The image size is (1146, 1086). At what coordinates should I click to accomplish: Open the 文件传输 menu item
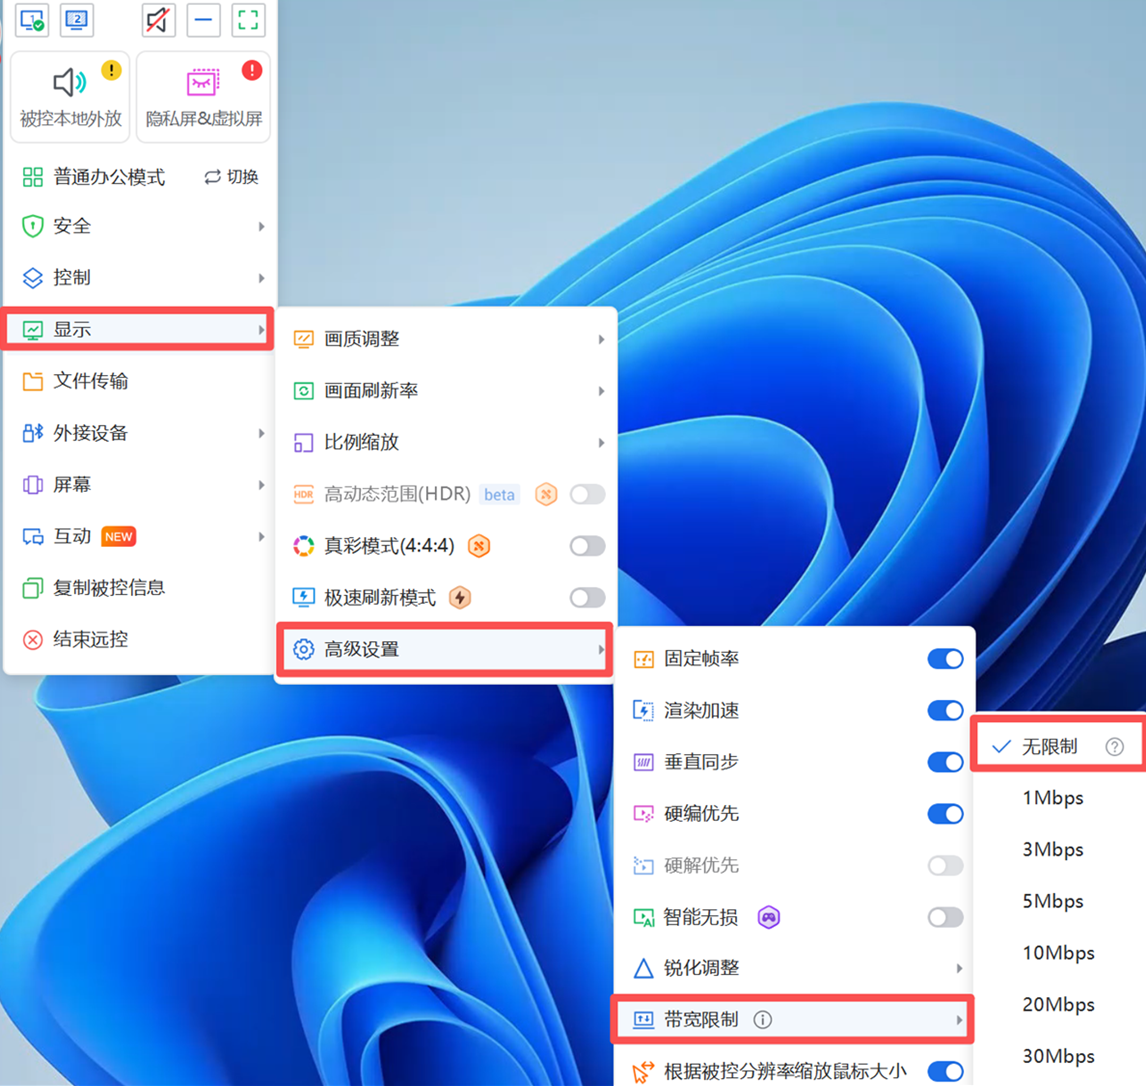[139, 381]
